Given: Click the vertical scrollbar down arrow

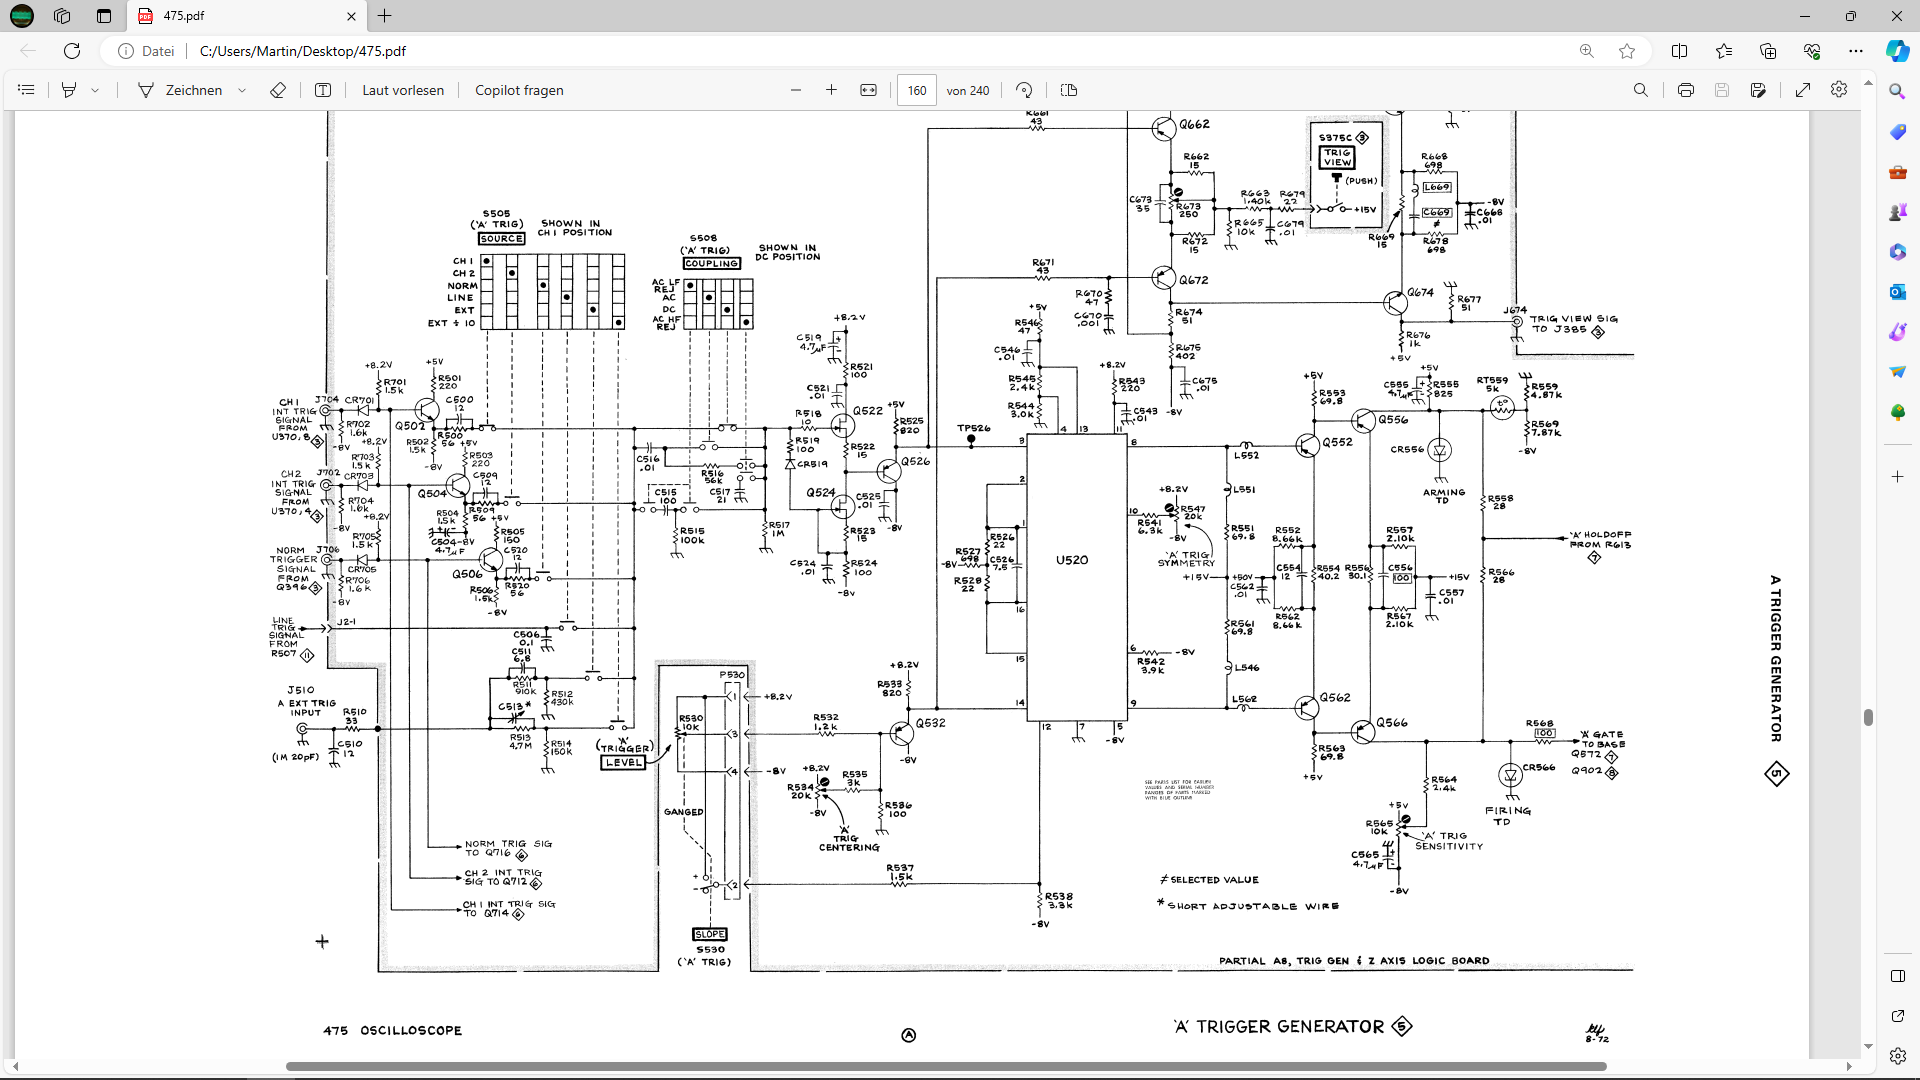Looking at the screenshot, I should (x=1868, y=1047).
